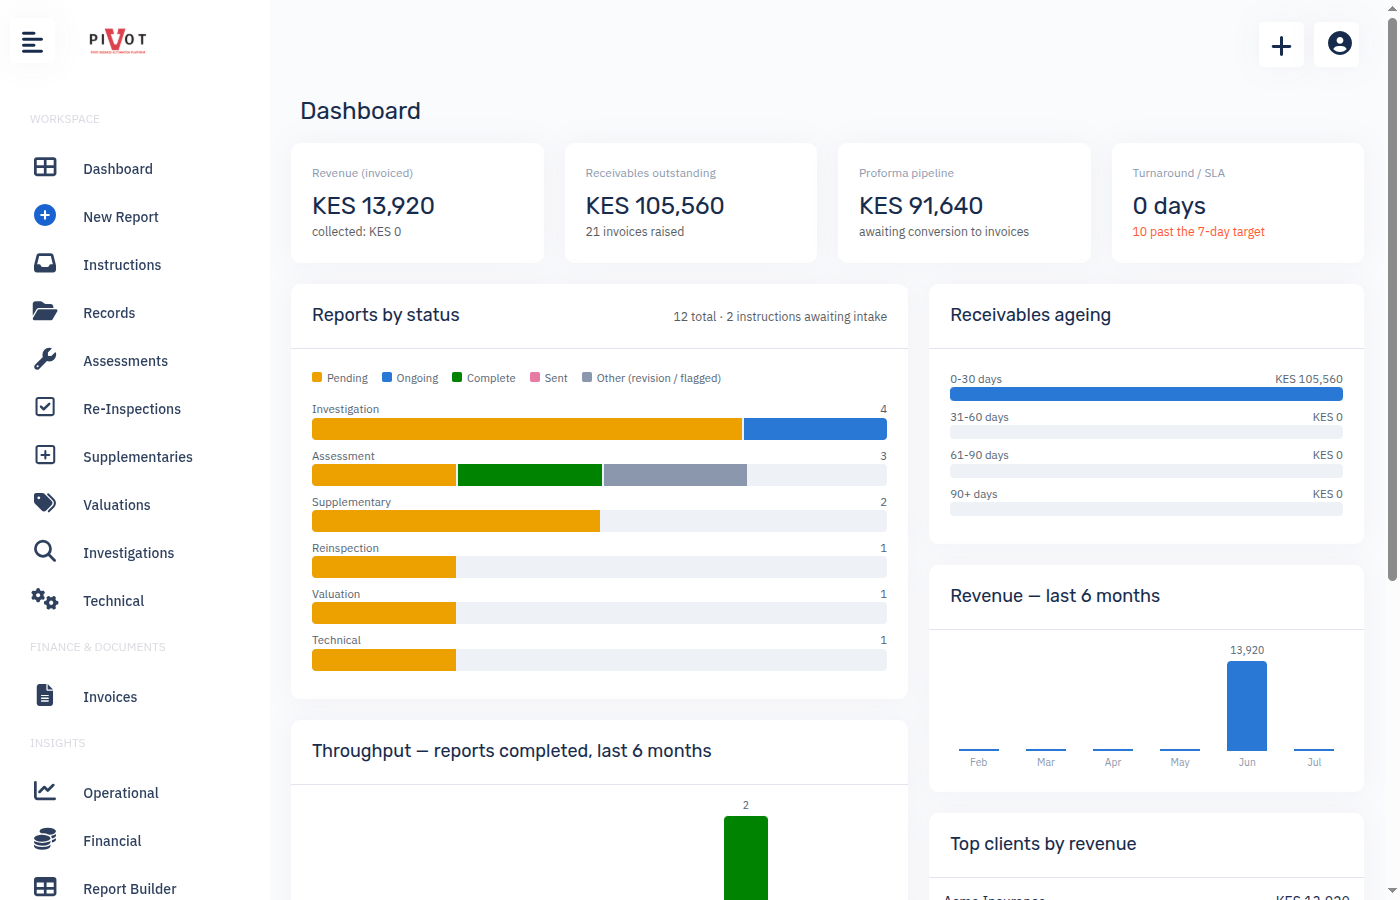Click the Turnaround / SLA card
The height and width of the screenshot is (900, 1400).
(x=1238, y=203)
